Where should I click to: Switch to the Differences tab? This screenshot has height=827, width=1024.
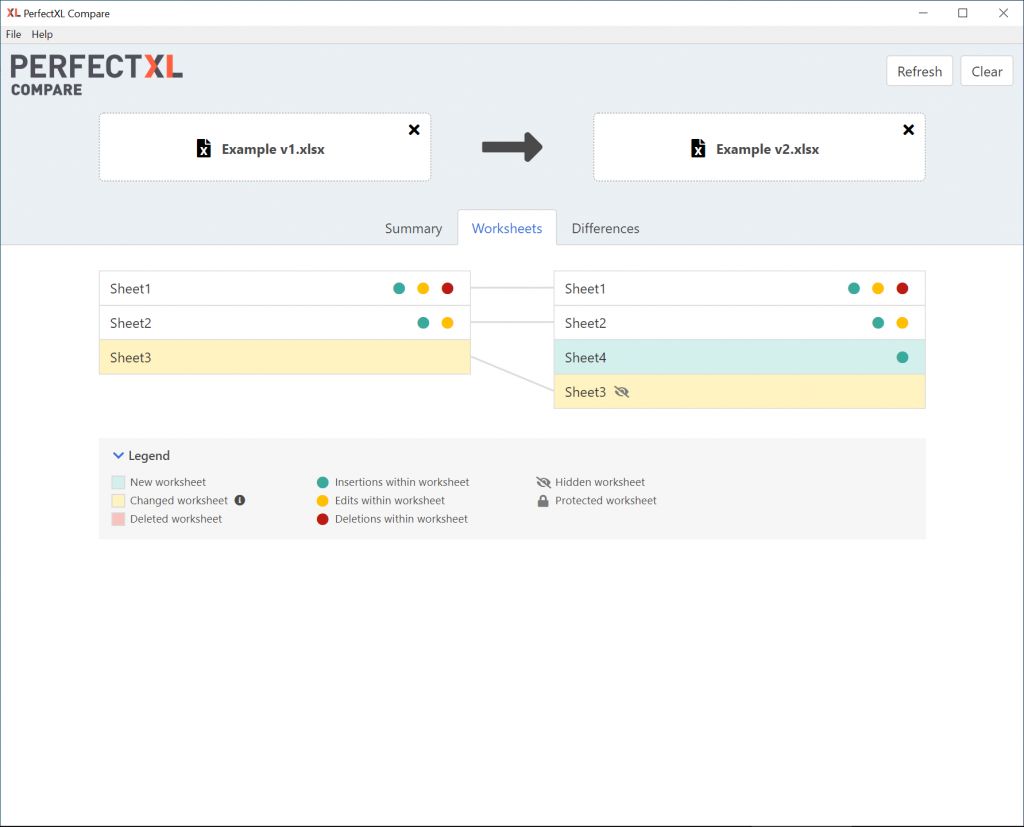click(605, 228)
